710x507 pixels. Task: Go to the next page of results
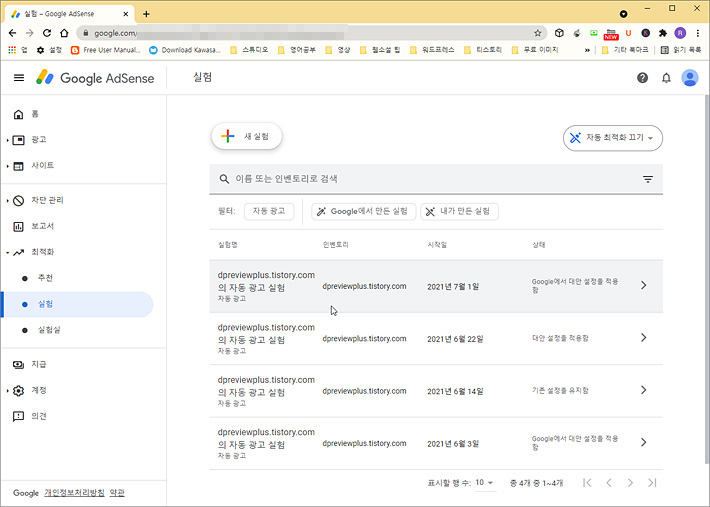coord(630,483)
